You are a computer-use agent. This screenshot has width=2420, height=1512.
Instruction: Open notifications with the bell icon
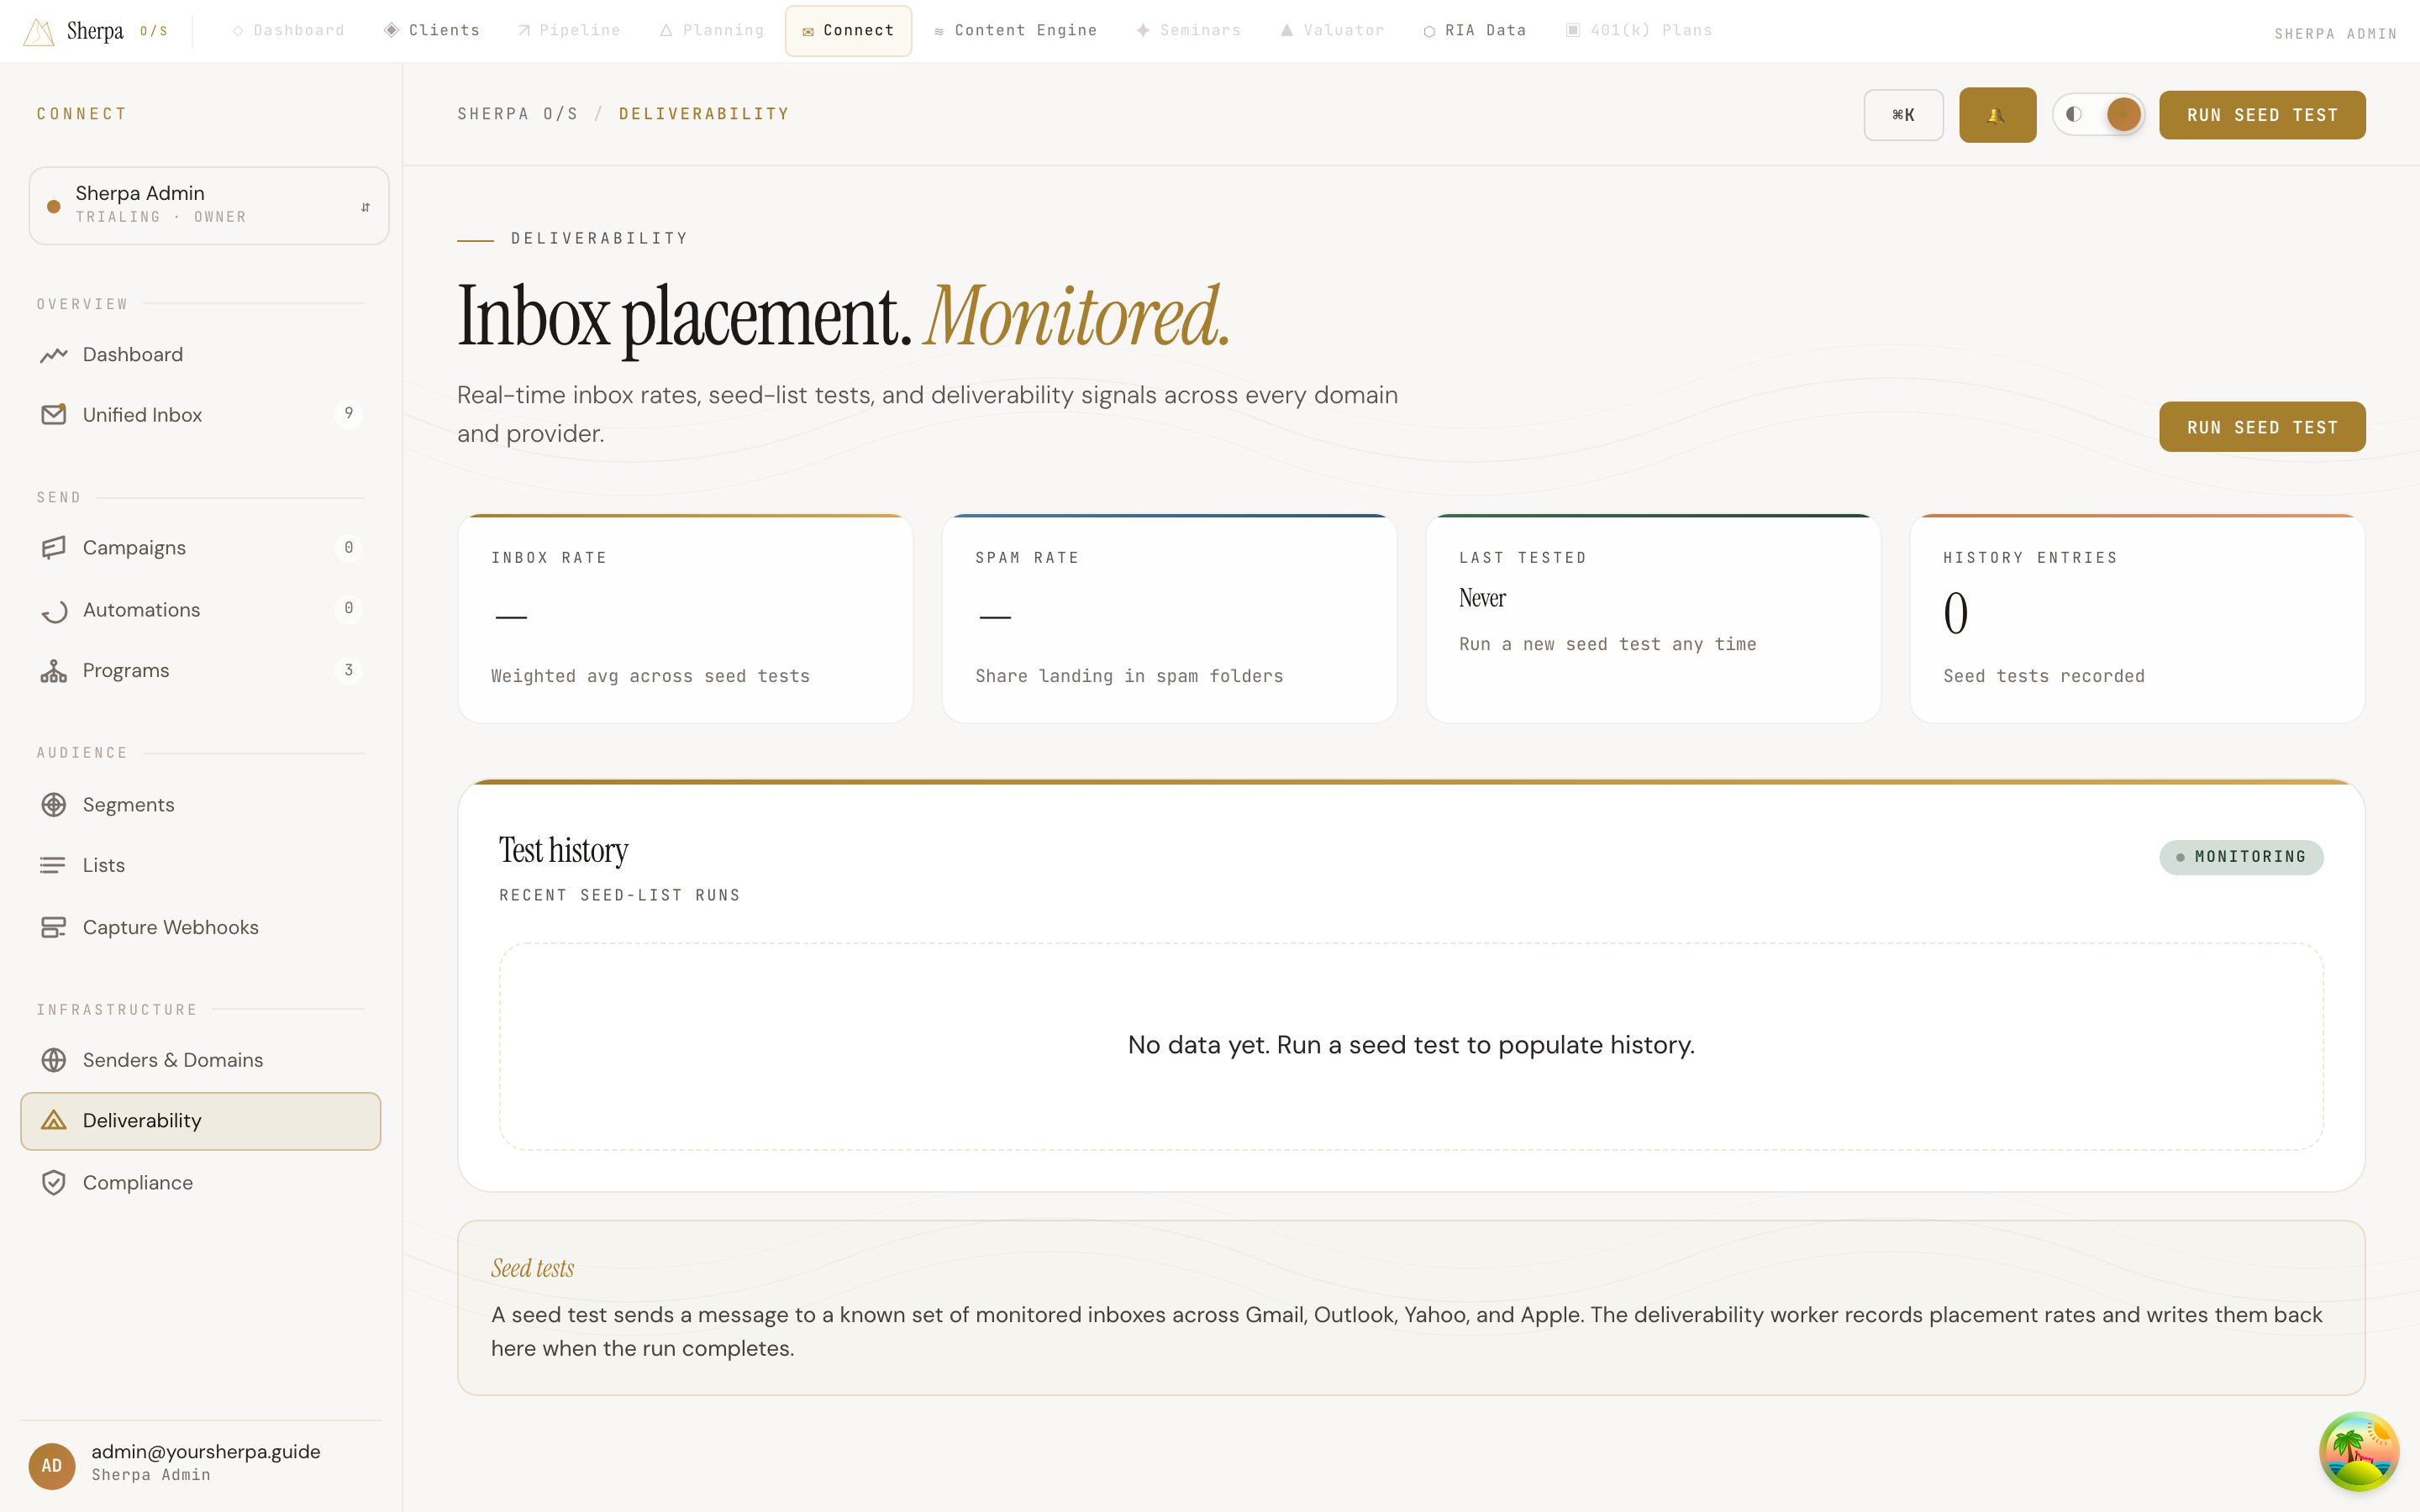coord(1997,115)
